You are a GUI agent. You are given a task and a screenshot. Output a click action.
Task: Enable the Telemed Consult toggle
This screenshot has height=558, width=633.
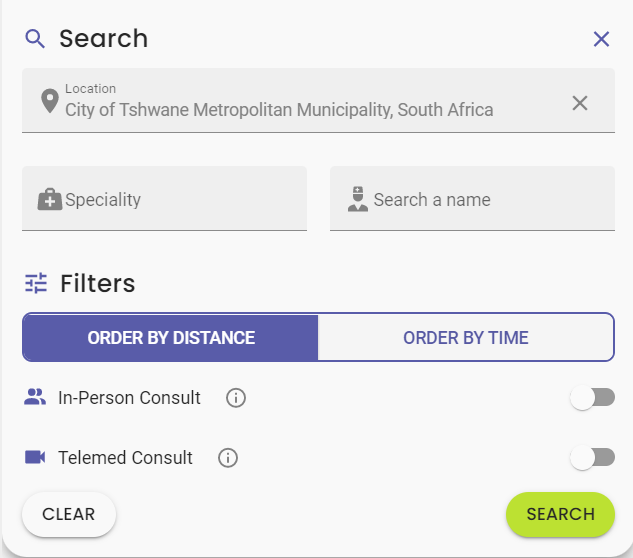pyautogui.click(x=592, y=458)
